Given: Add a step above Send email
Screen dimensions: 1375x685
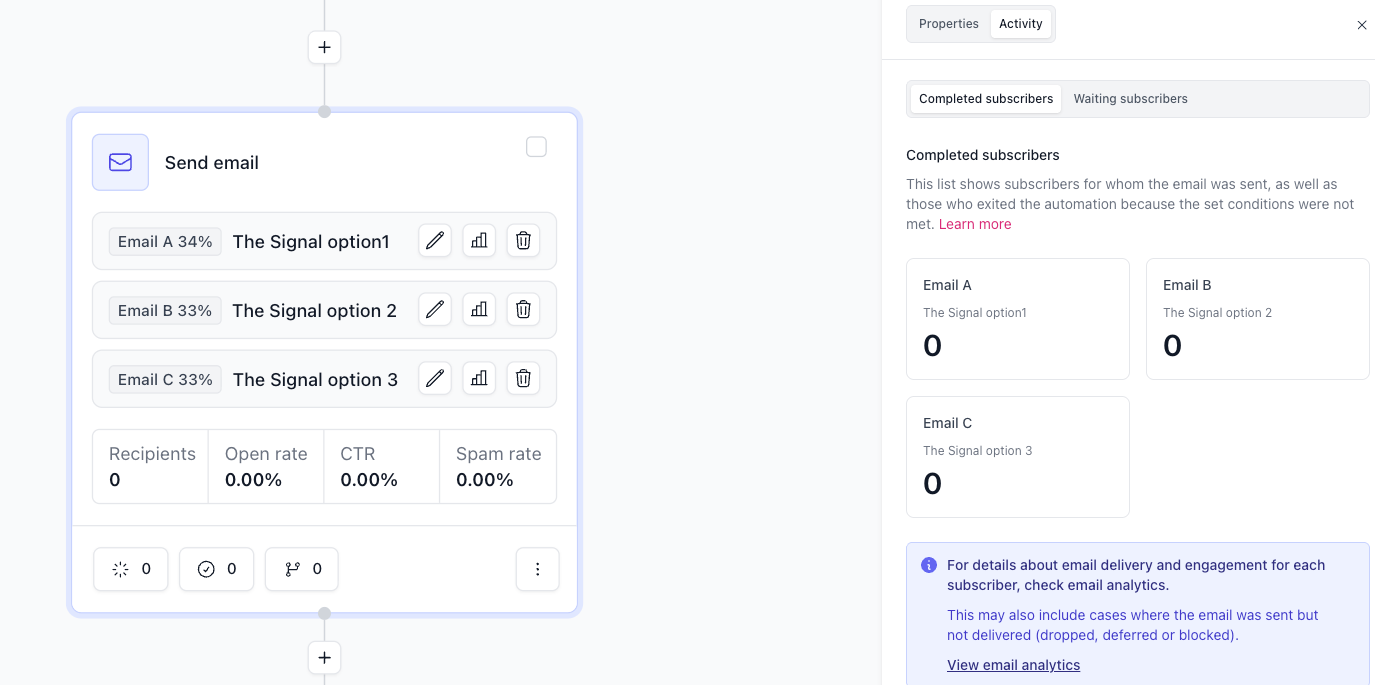Looking at the screenshot, I should pos(324,47).
